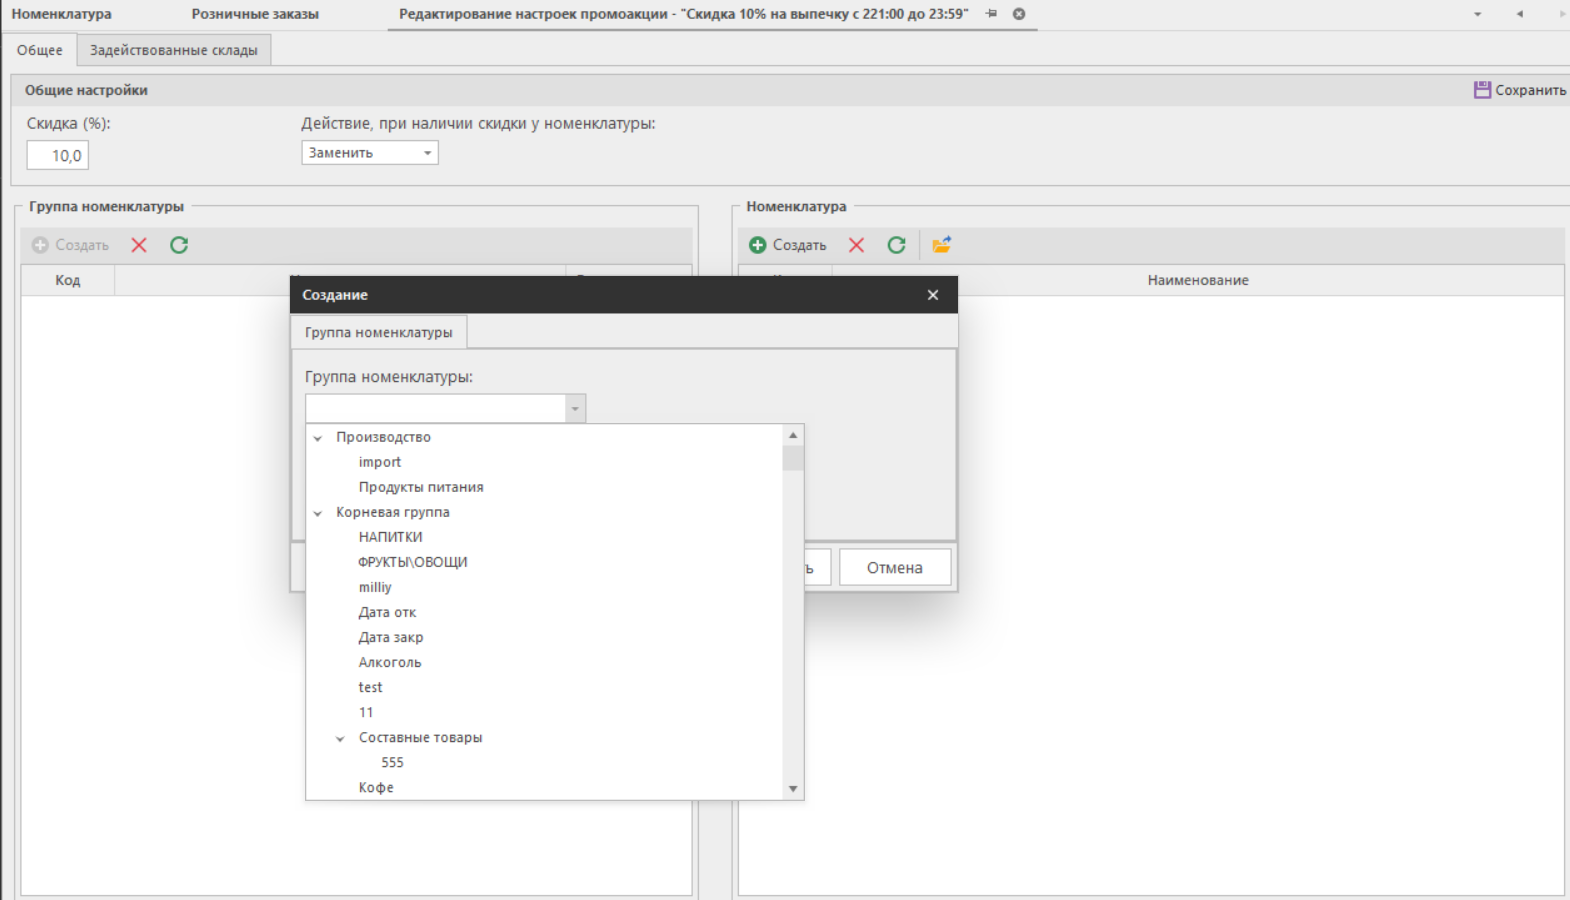This screenshot has width=1570, height=900.
Task: Collapse the Корневая группа tree node
Action: 318,513
